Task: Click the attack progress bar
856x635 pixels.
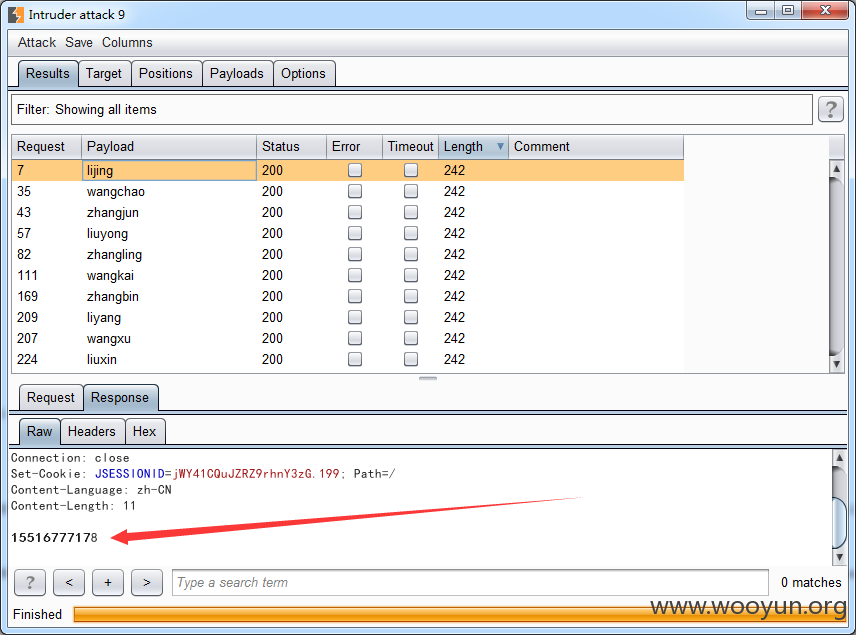Action: (x=460, y=614)
